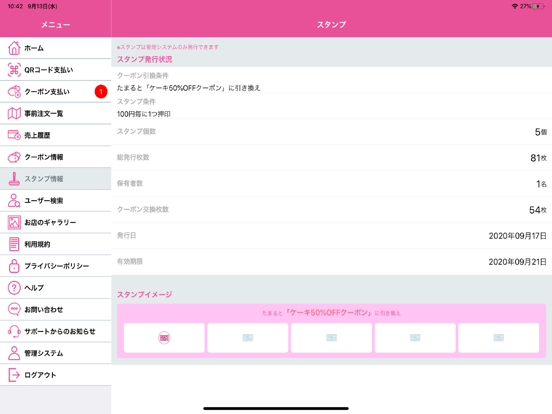552x414 pixels.
Task: Check the Wi-Fi icon in status bar
Action: pos(514,6)
